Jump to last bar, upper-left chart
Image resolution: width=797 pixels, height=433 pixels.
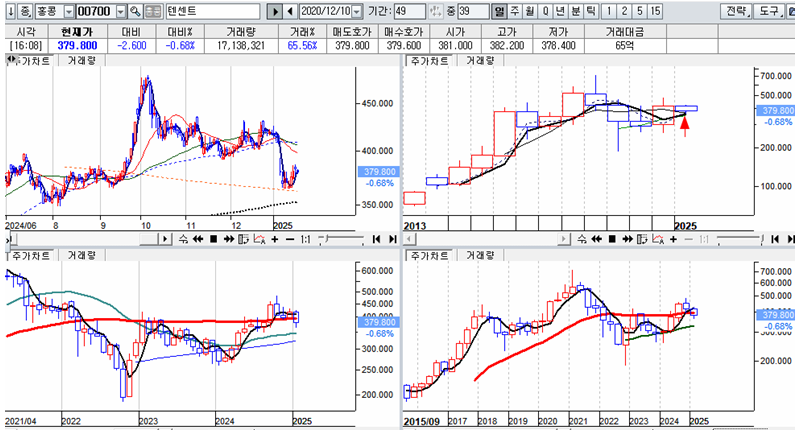[392, 239]
